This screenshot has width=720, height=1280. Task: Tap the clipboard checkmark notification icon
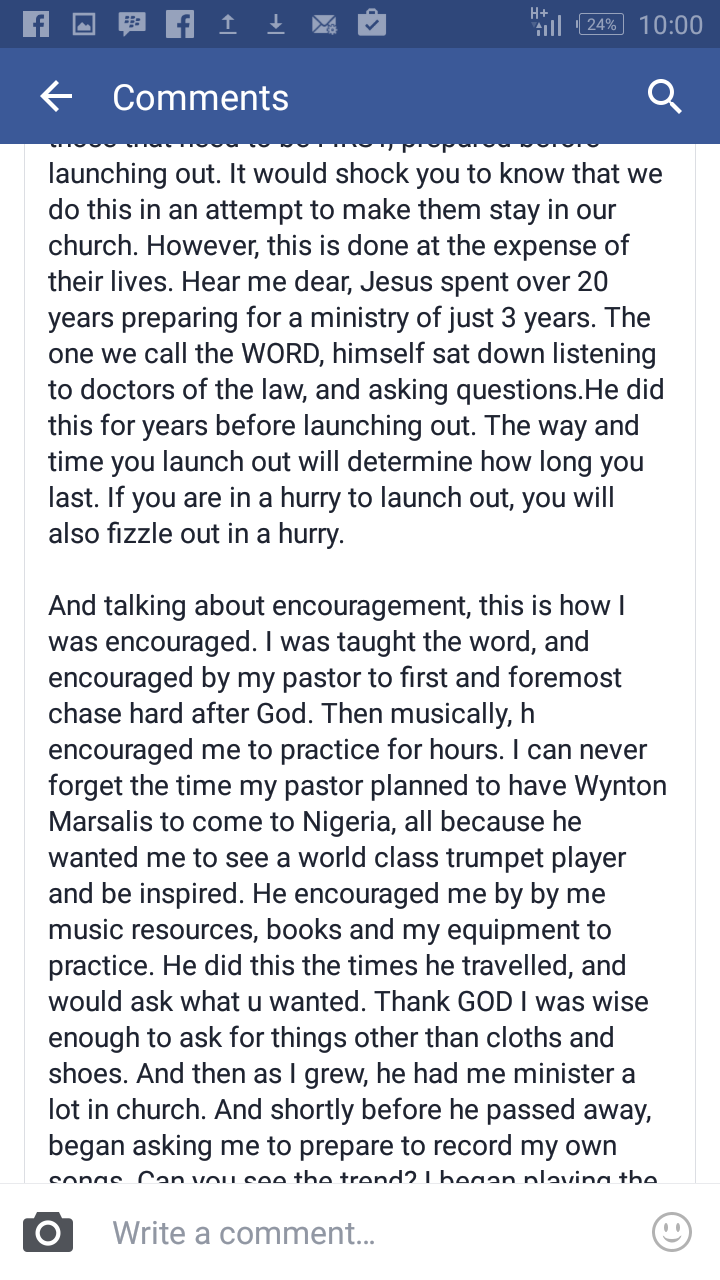372,24
